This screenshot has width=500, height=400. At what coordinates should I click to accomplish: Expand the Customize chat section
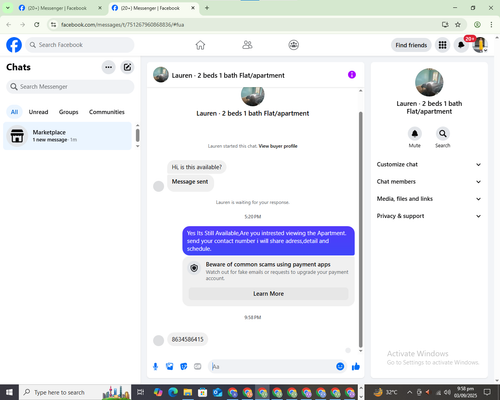429,164
